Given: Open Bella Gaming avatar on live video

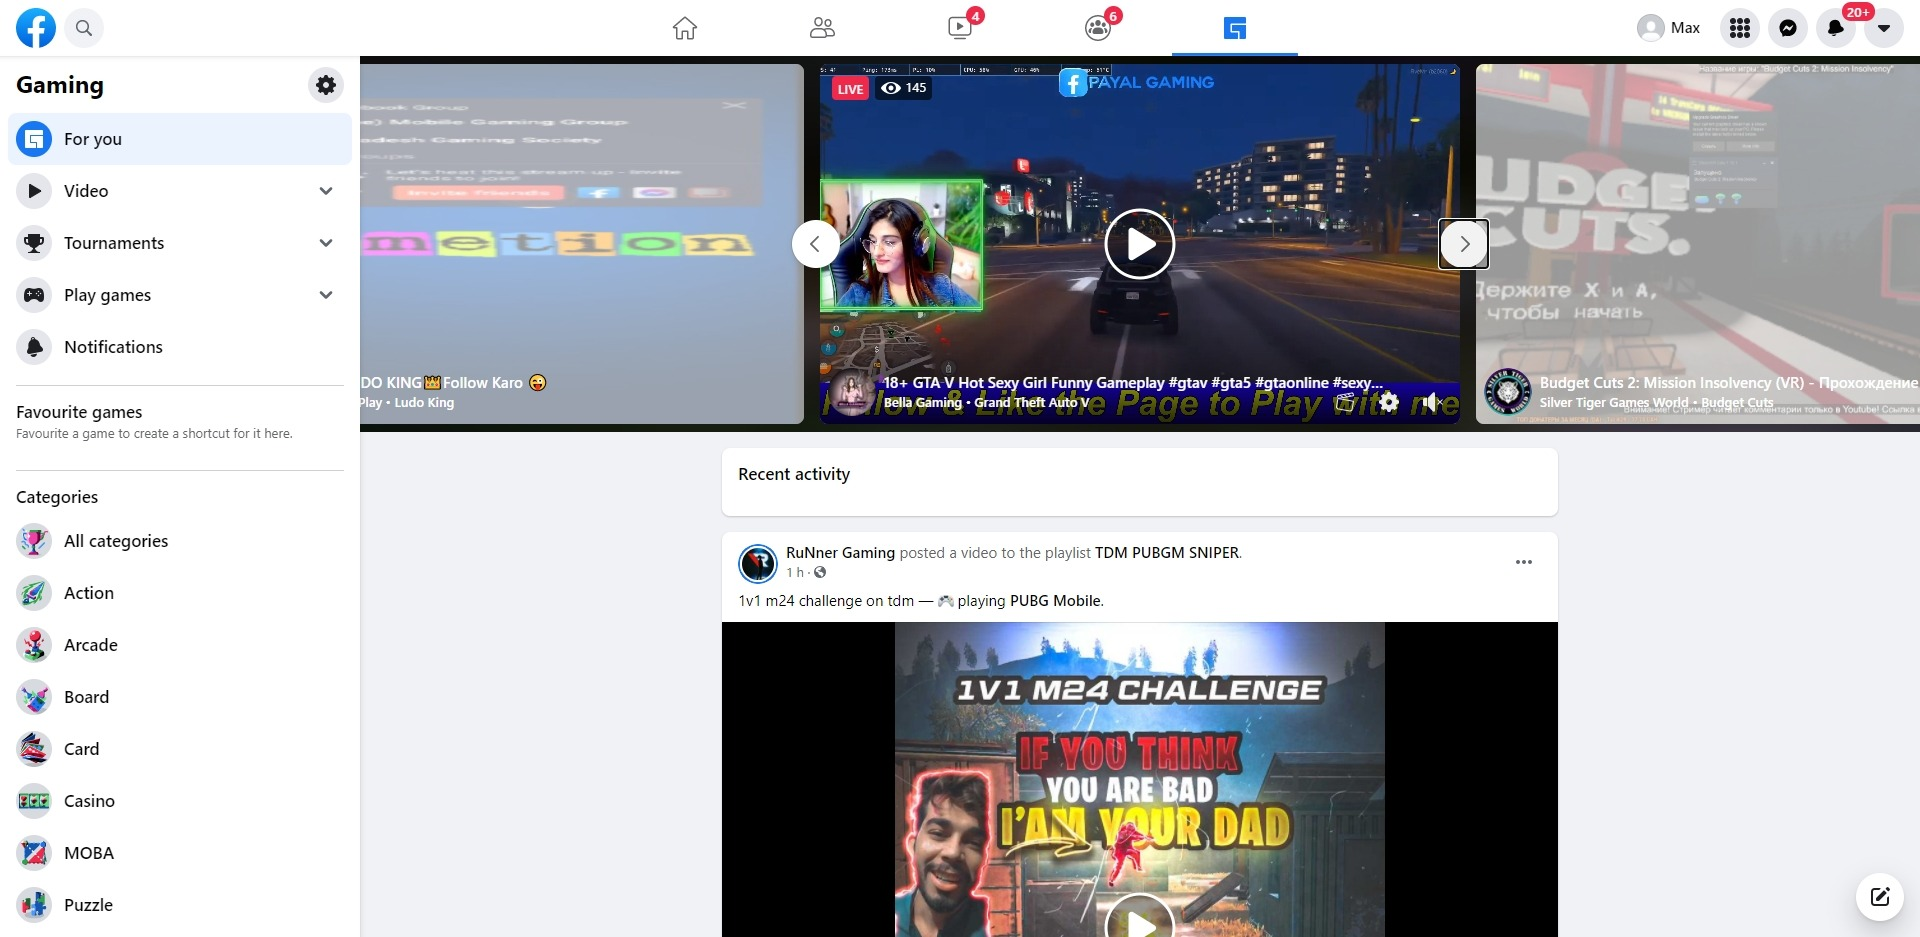Looking at the screenshot, I should tap(853, 393).
